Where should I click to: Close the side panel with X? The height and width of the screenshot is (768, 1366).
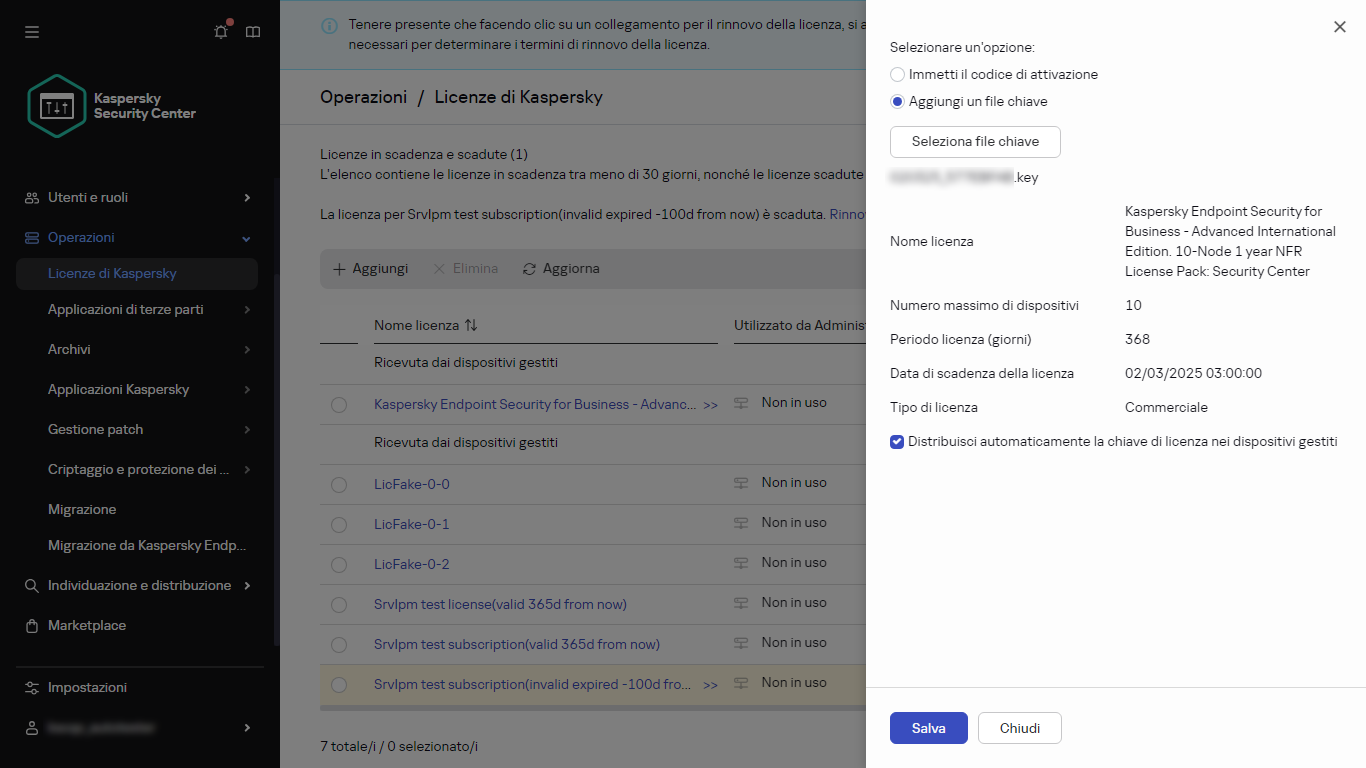1340,27
